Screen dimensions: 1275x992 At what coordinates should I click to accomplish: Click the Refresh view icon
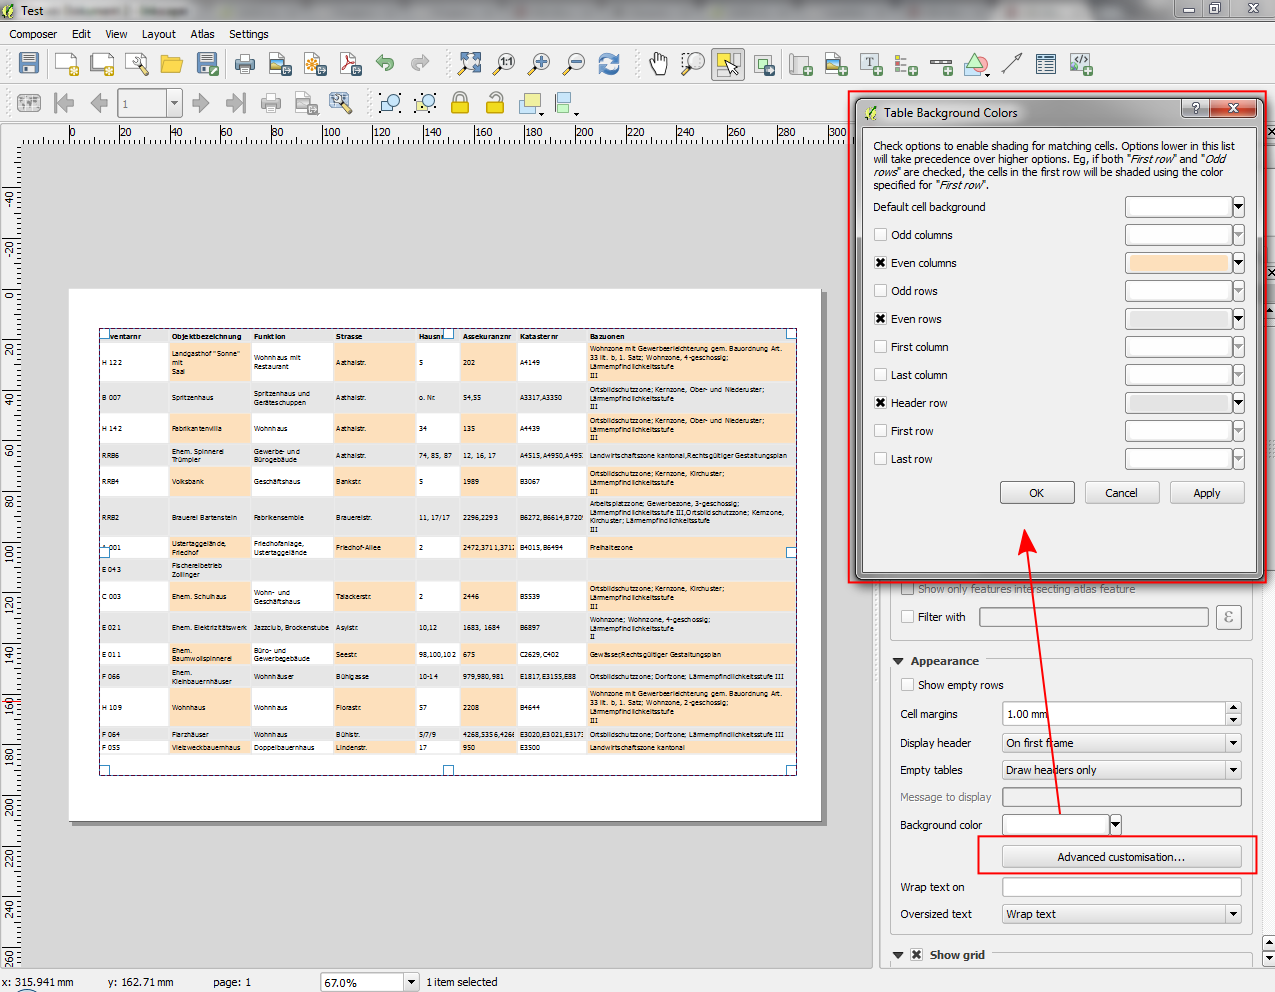pos(609,64)
